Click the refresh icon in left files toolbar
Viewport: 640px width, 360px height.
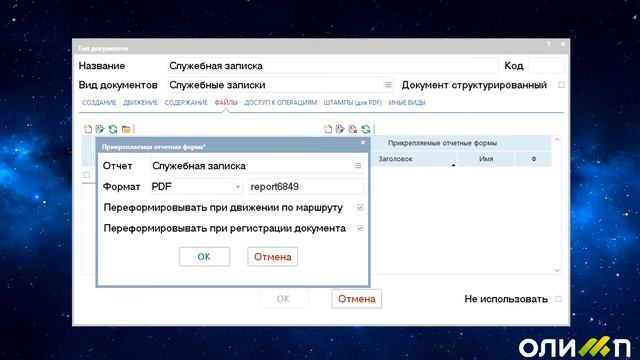point(113,129)
